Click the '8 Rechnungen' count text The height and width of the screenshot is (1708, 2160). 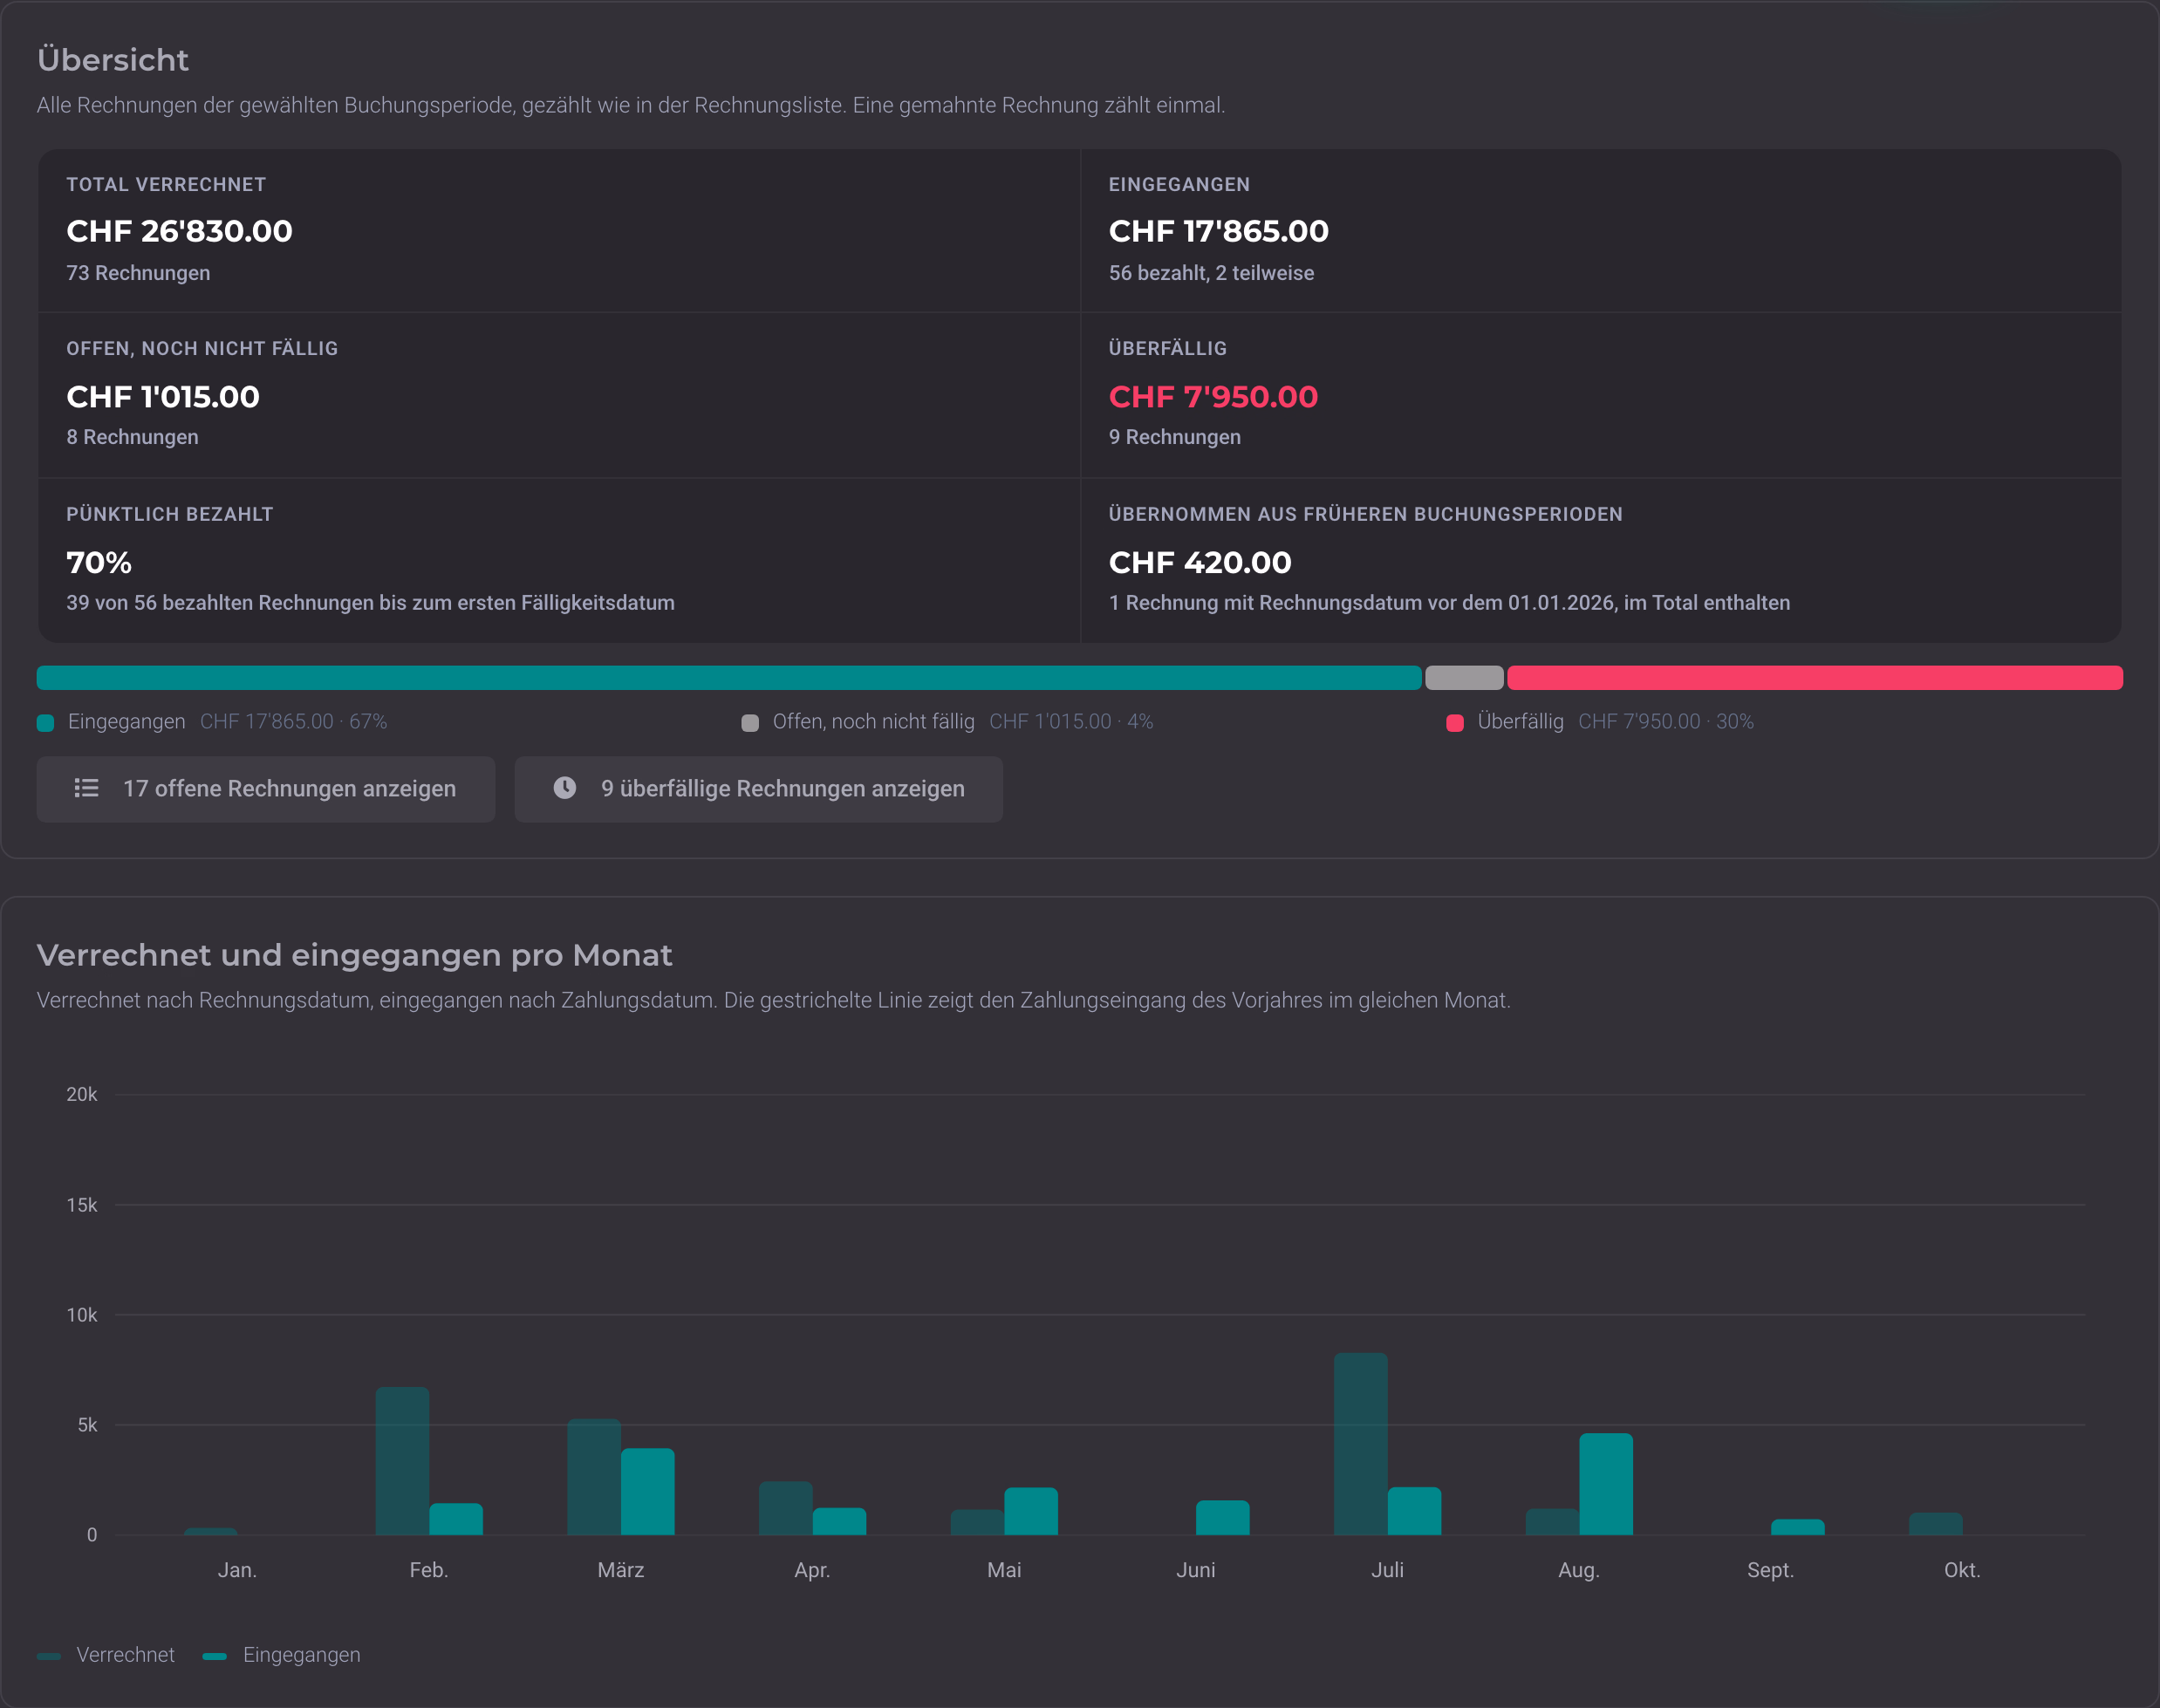click(x=132, y=437)
